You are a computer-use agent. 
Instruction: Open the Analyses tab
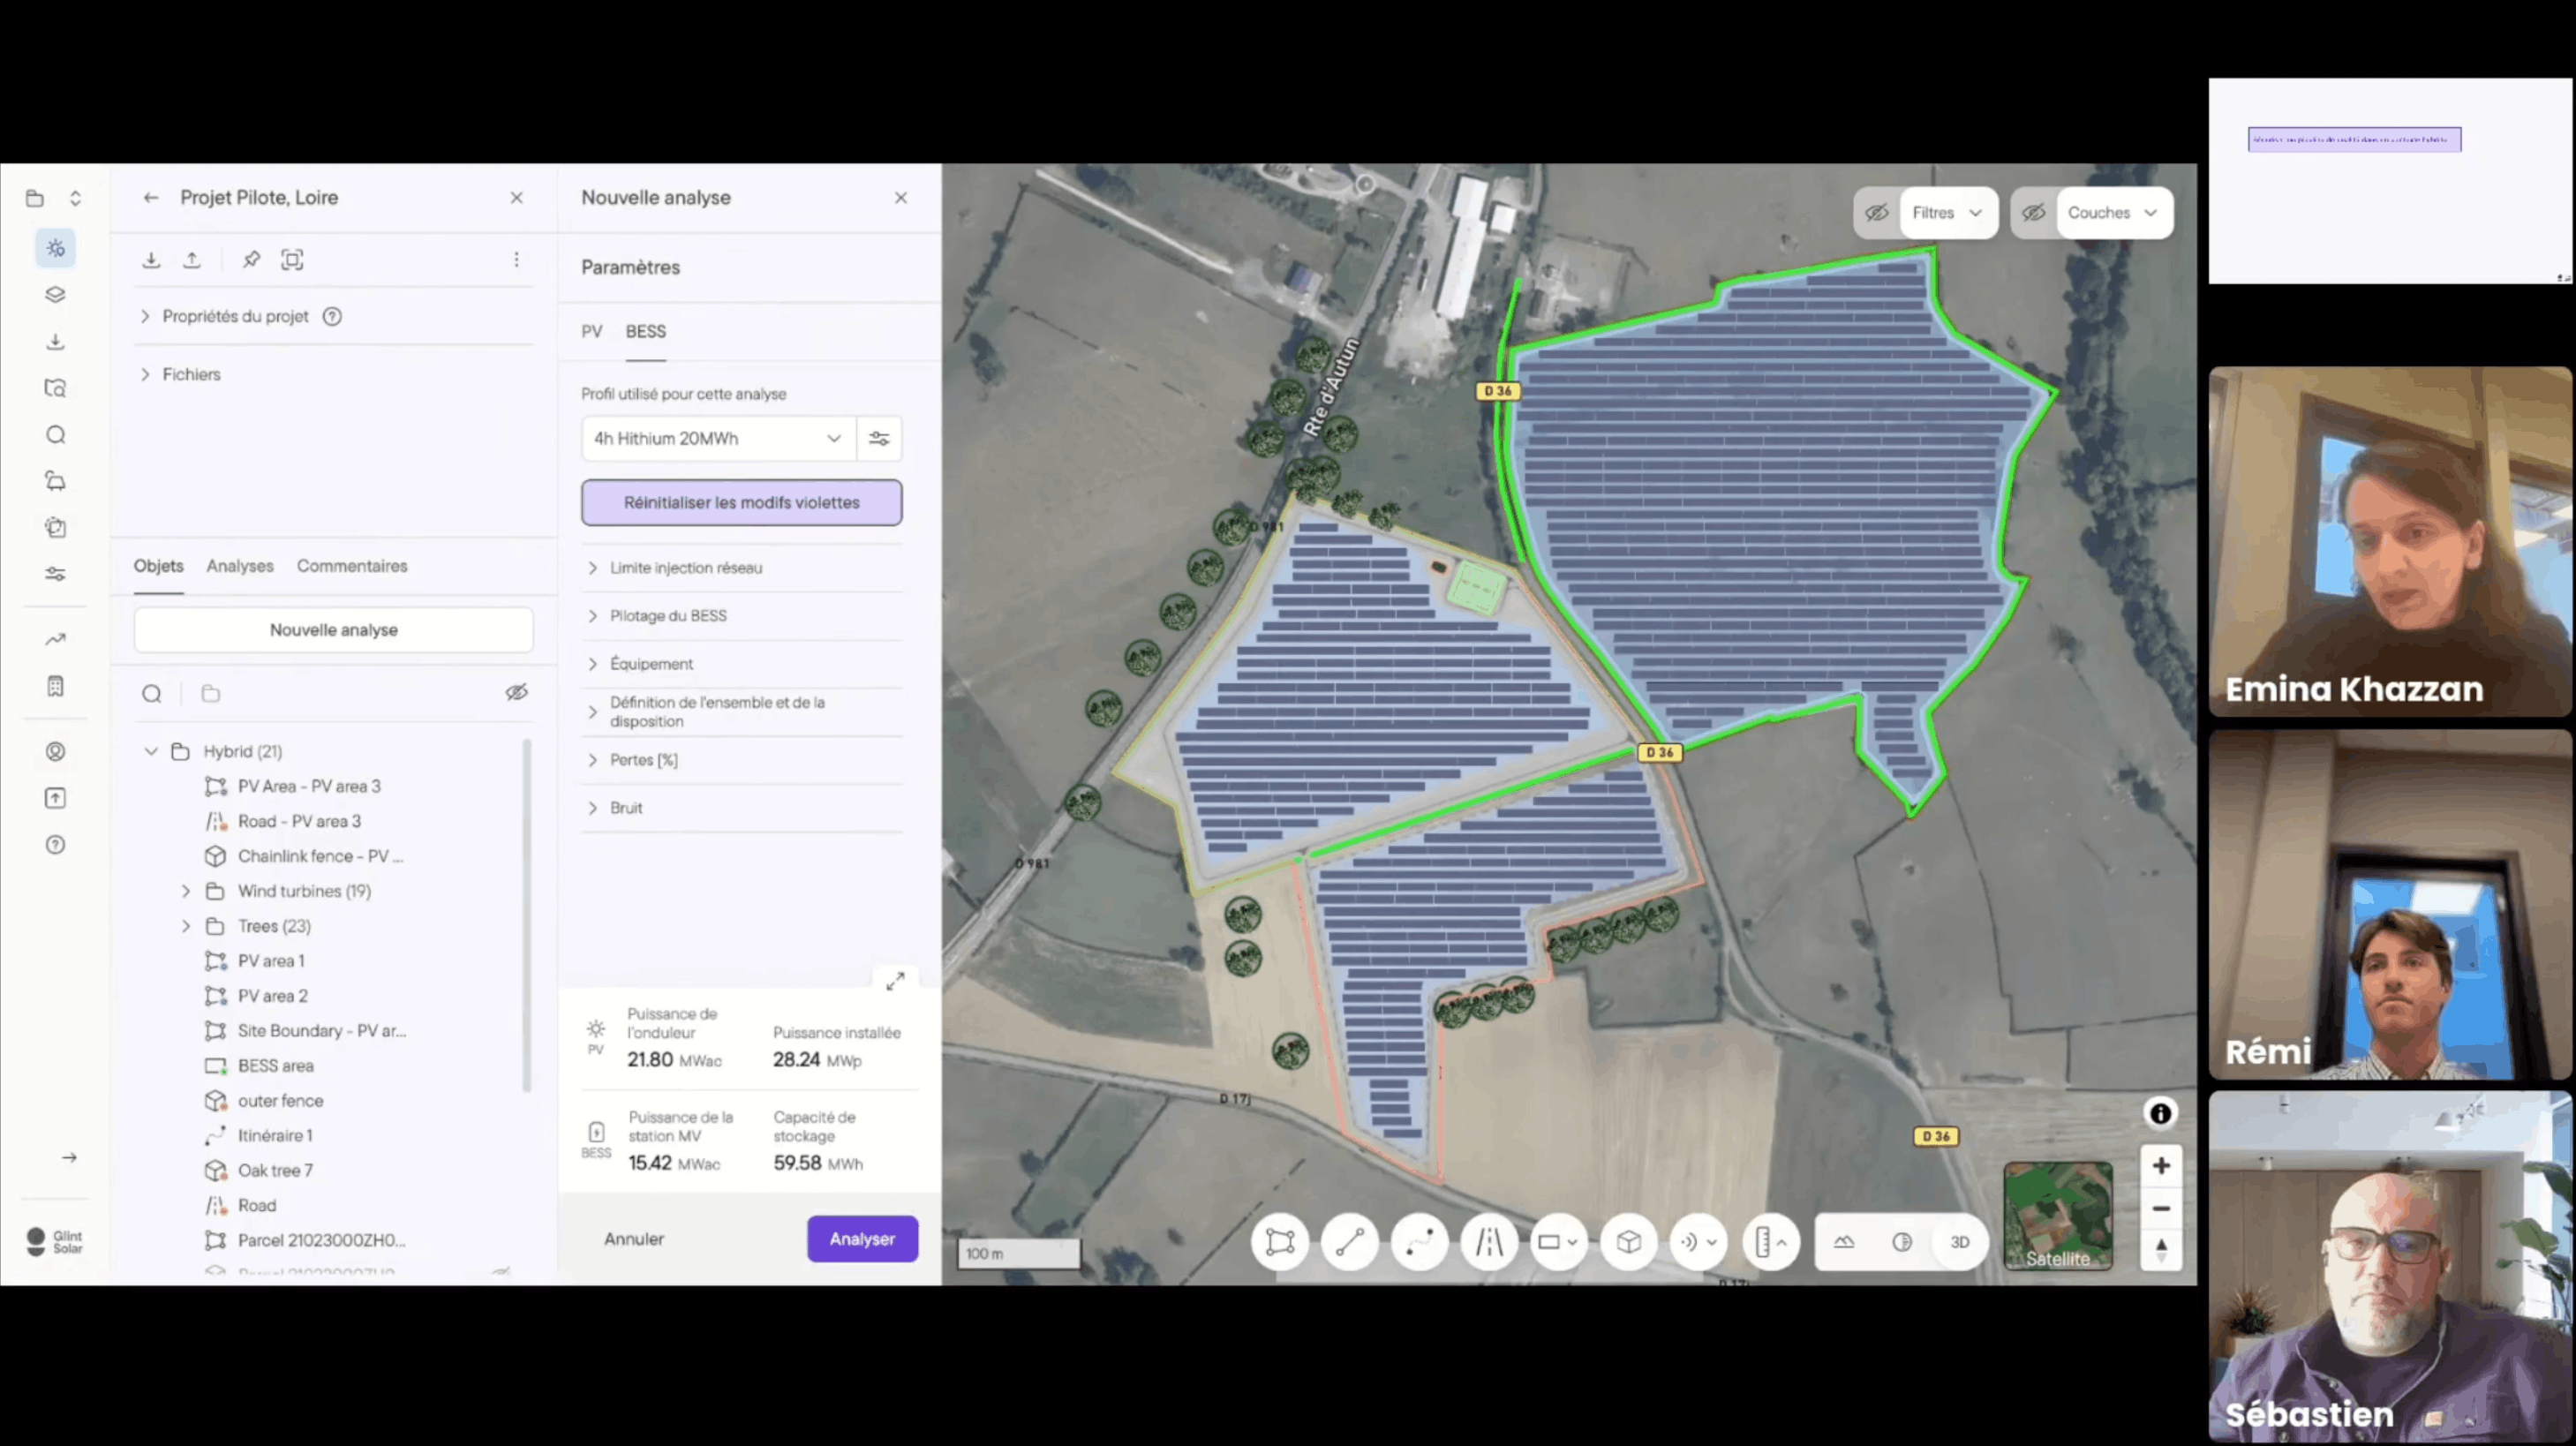[x=240, y=566]
